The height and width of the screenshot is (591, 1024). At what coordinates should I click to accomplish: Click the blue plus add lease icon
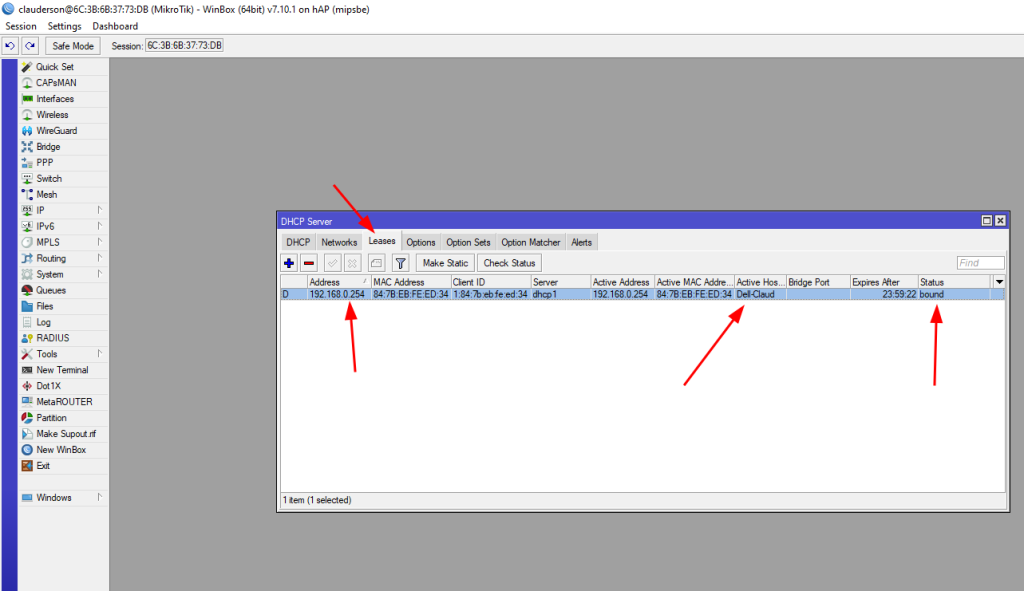[x=290, y=263]
